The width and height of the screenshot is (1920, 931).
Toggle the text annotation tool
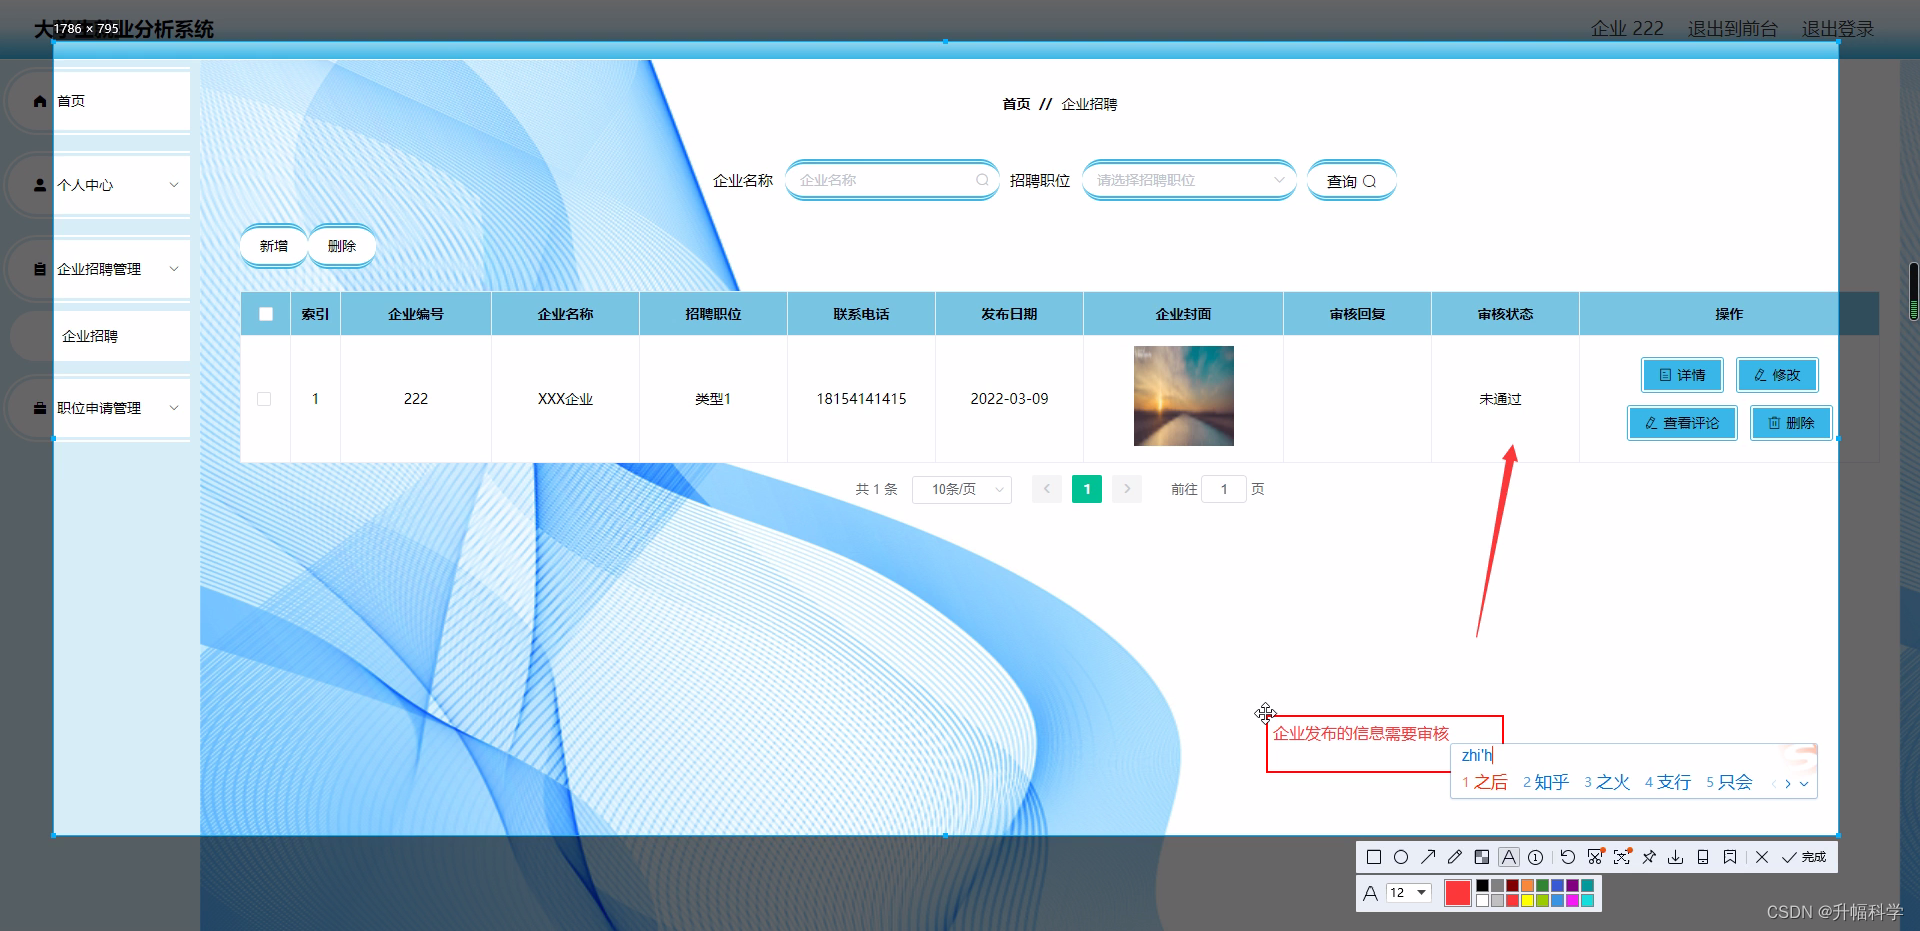1508,857
